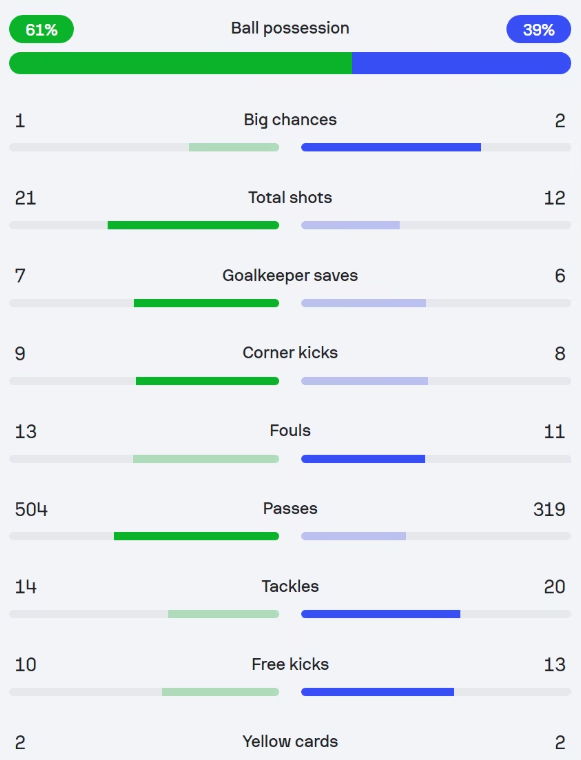Select the Free kicks label

click(290, 664)
